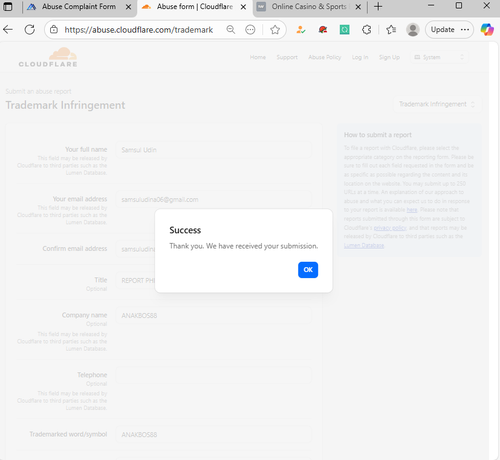Click the address bar URL field

139,30
